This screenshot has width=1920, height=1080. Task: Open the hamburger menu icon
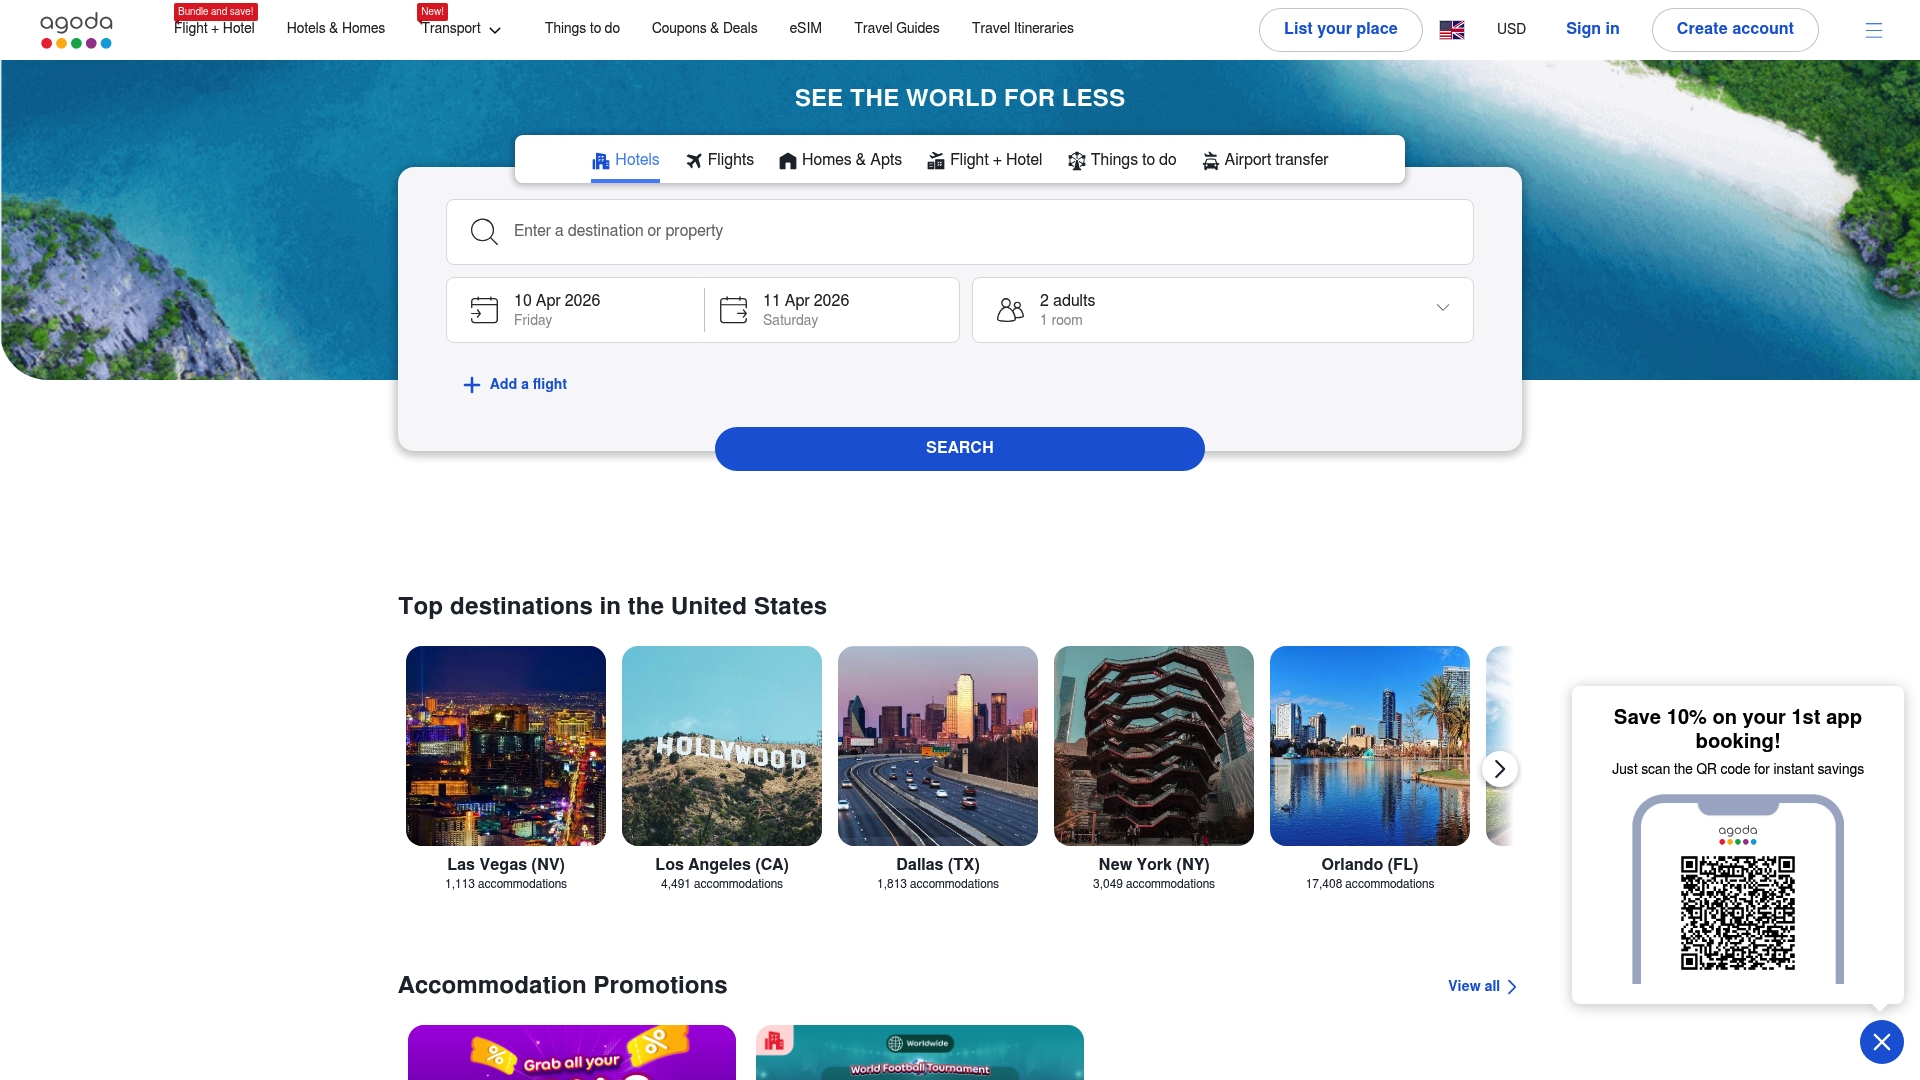point(1872,29)
